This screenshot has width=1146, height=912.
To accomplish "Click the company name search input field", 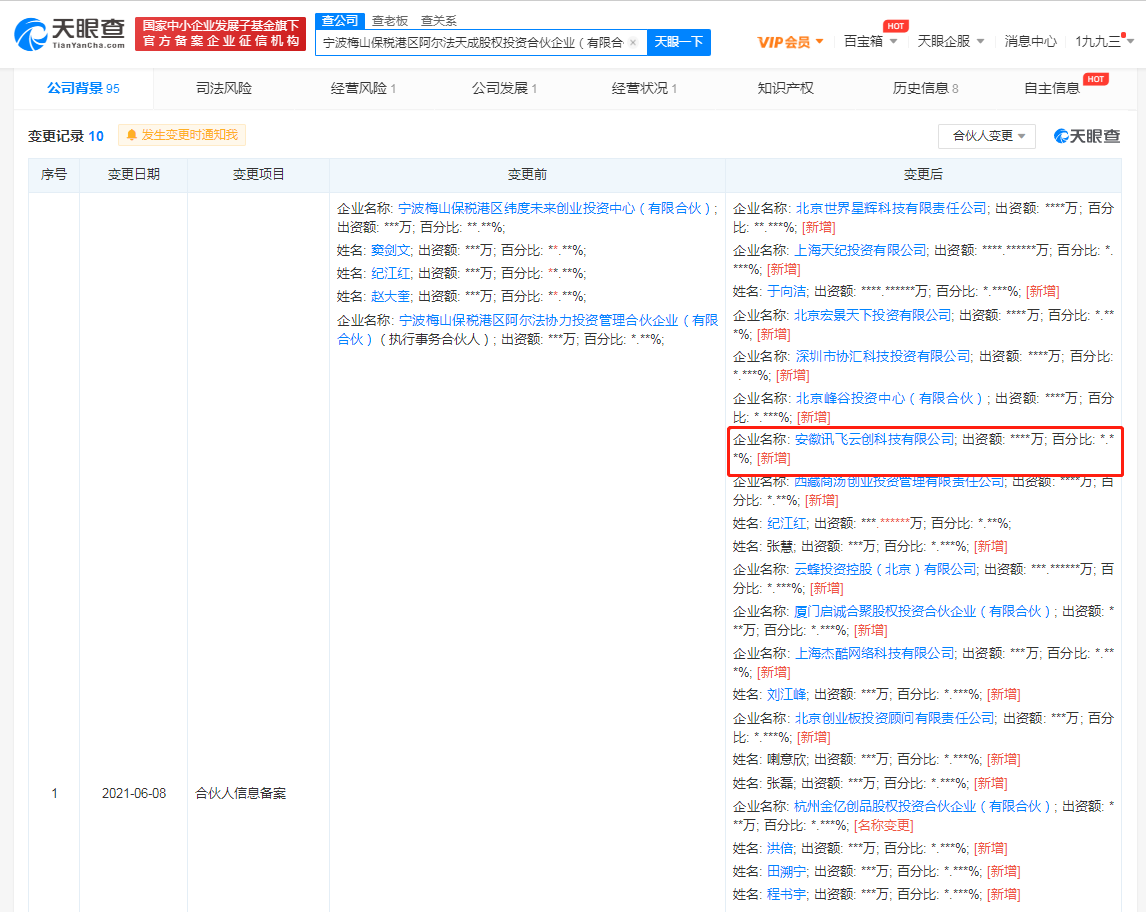I will tap(470, 42).
